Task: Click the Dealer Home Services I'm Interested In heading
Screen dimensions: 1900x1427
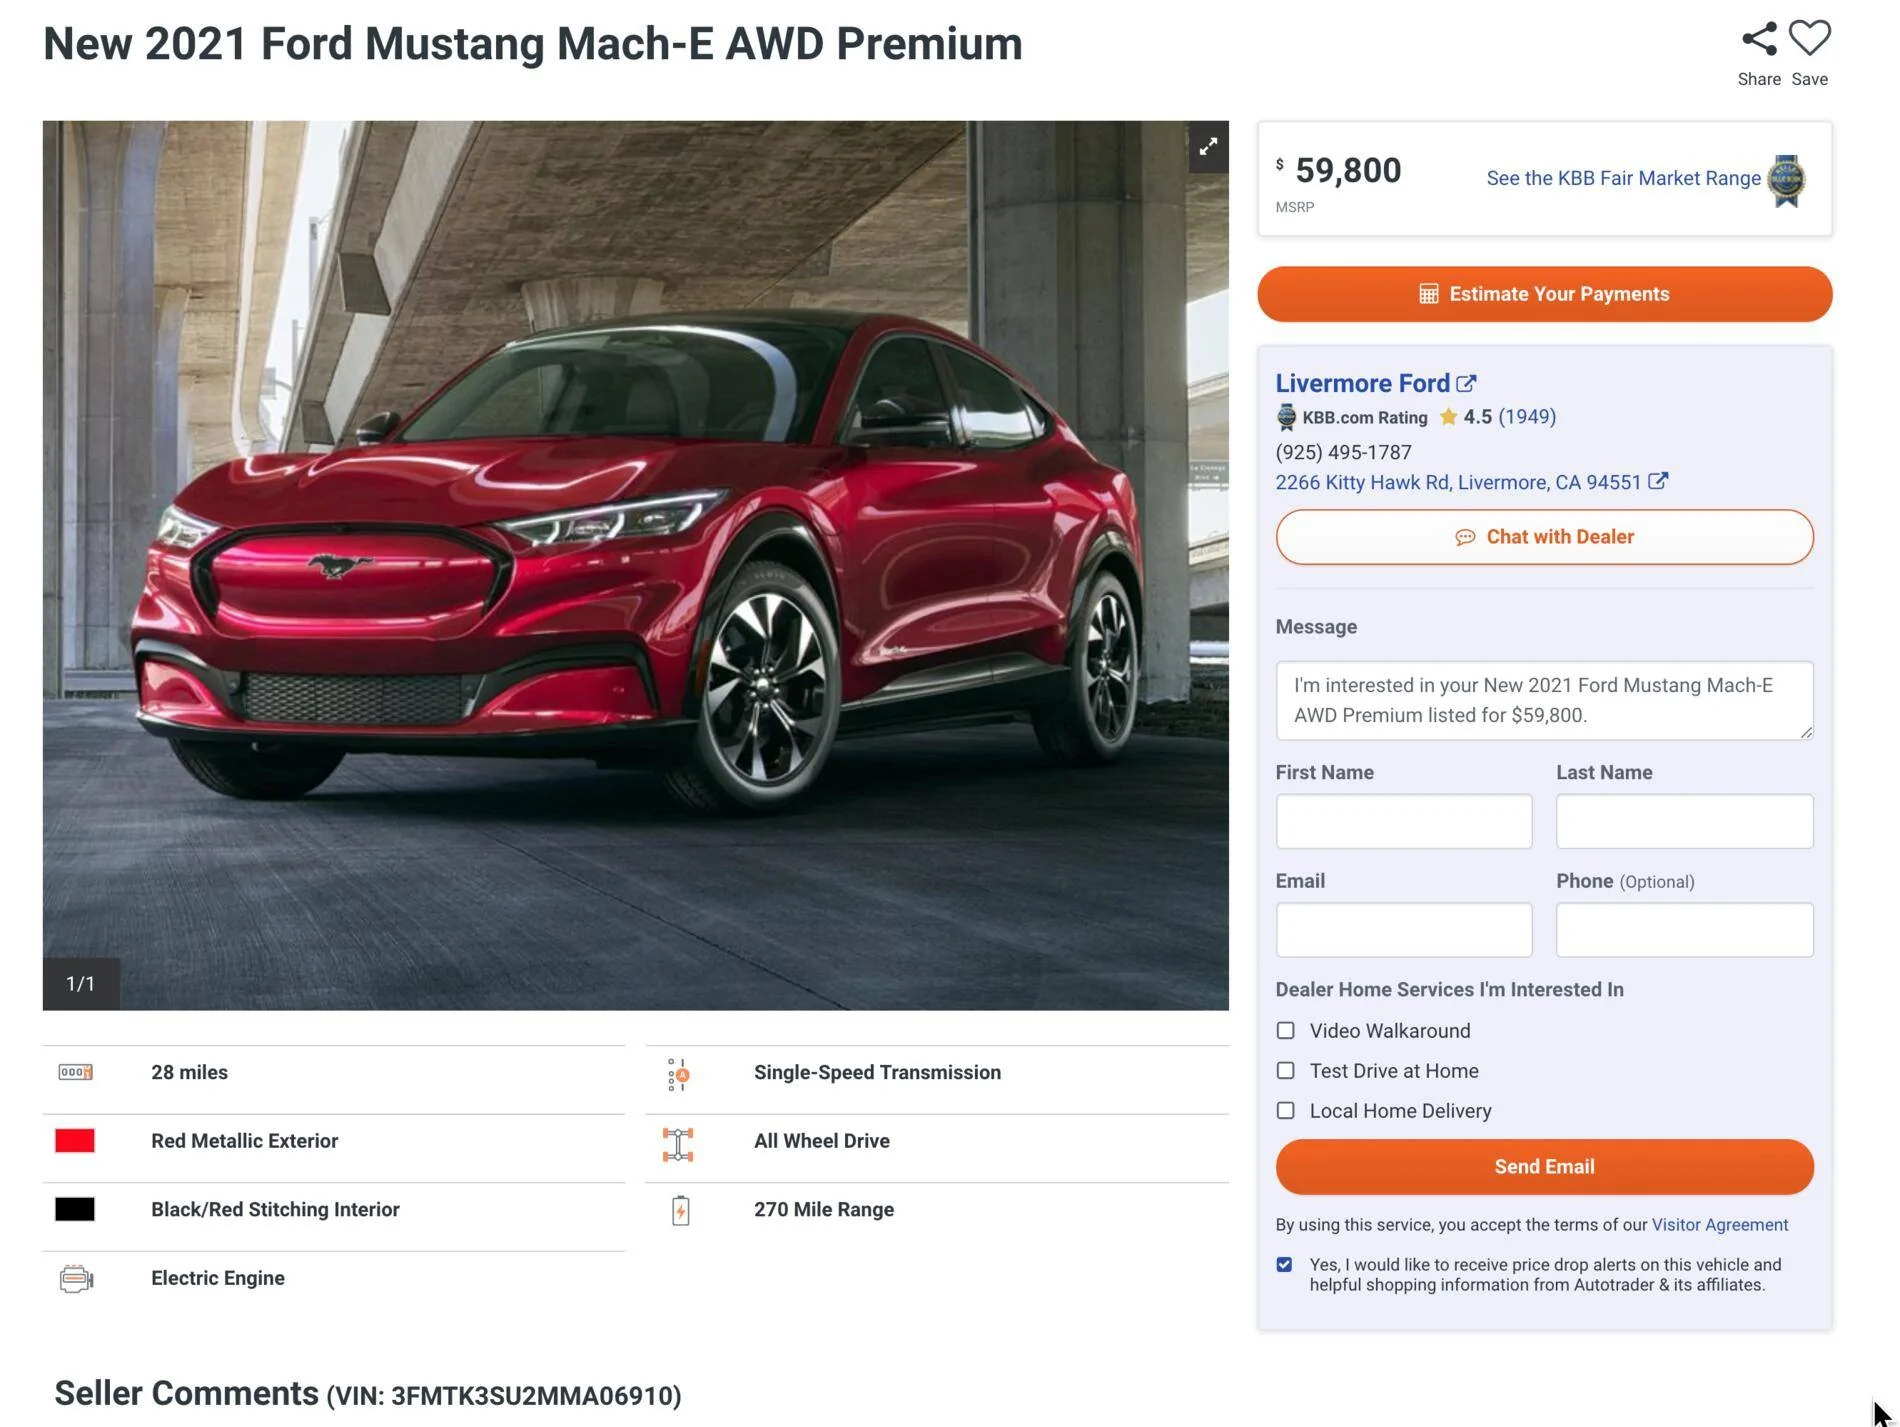Action: (1450, 989)
